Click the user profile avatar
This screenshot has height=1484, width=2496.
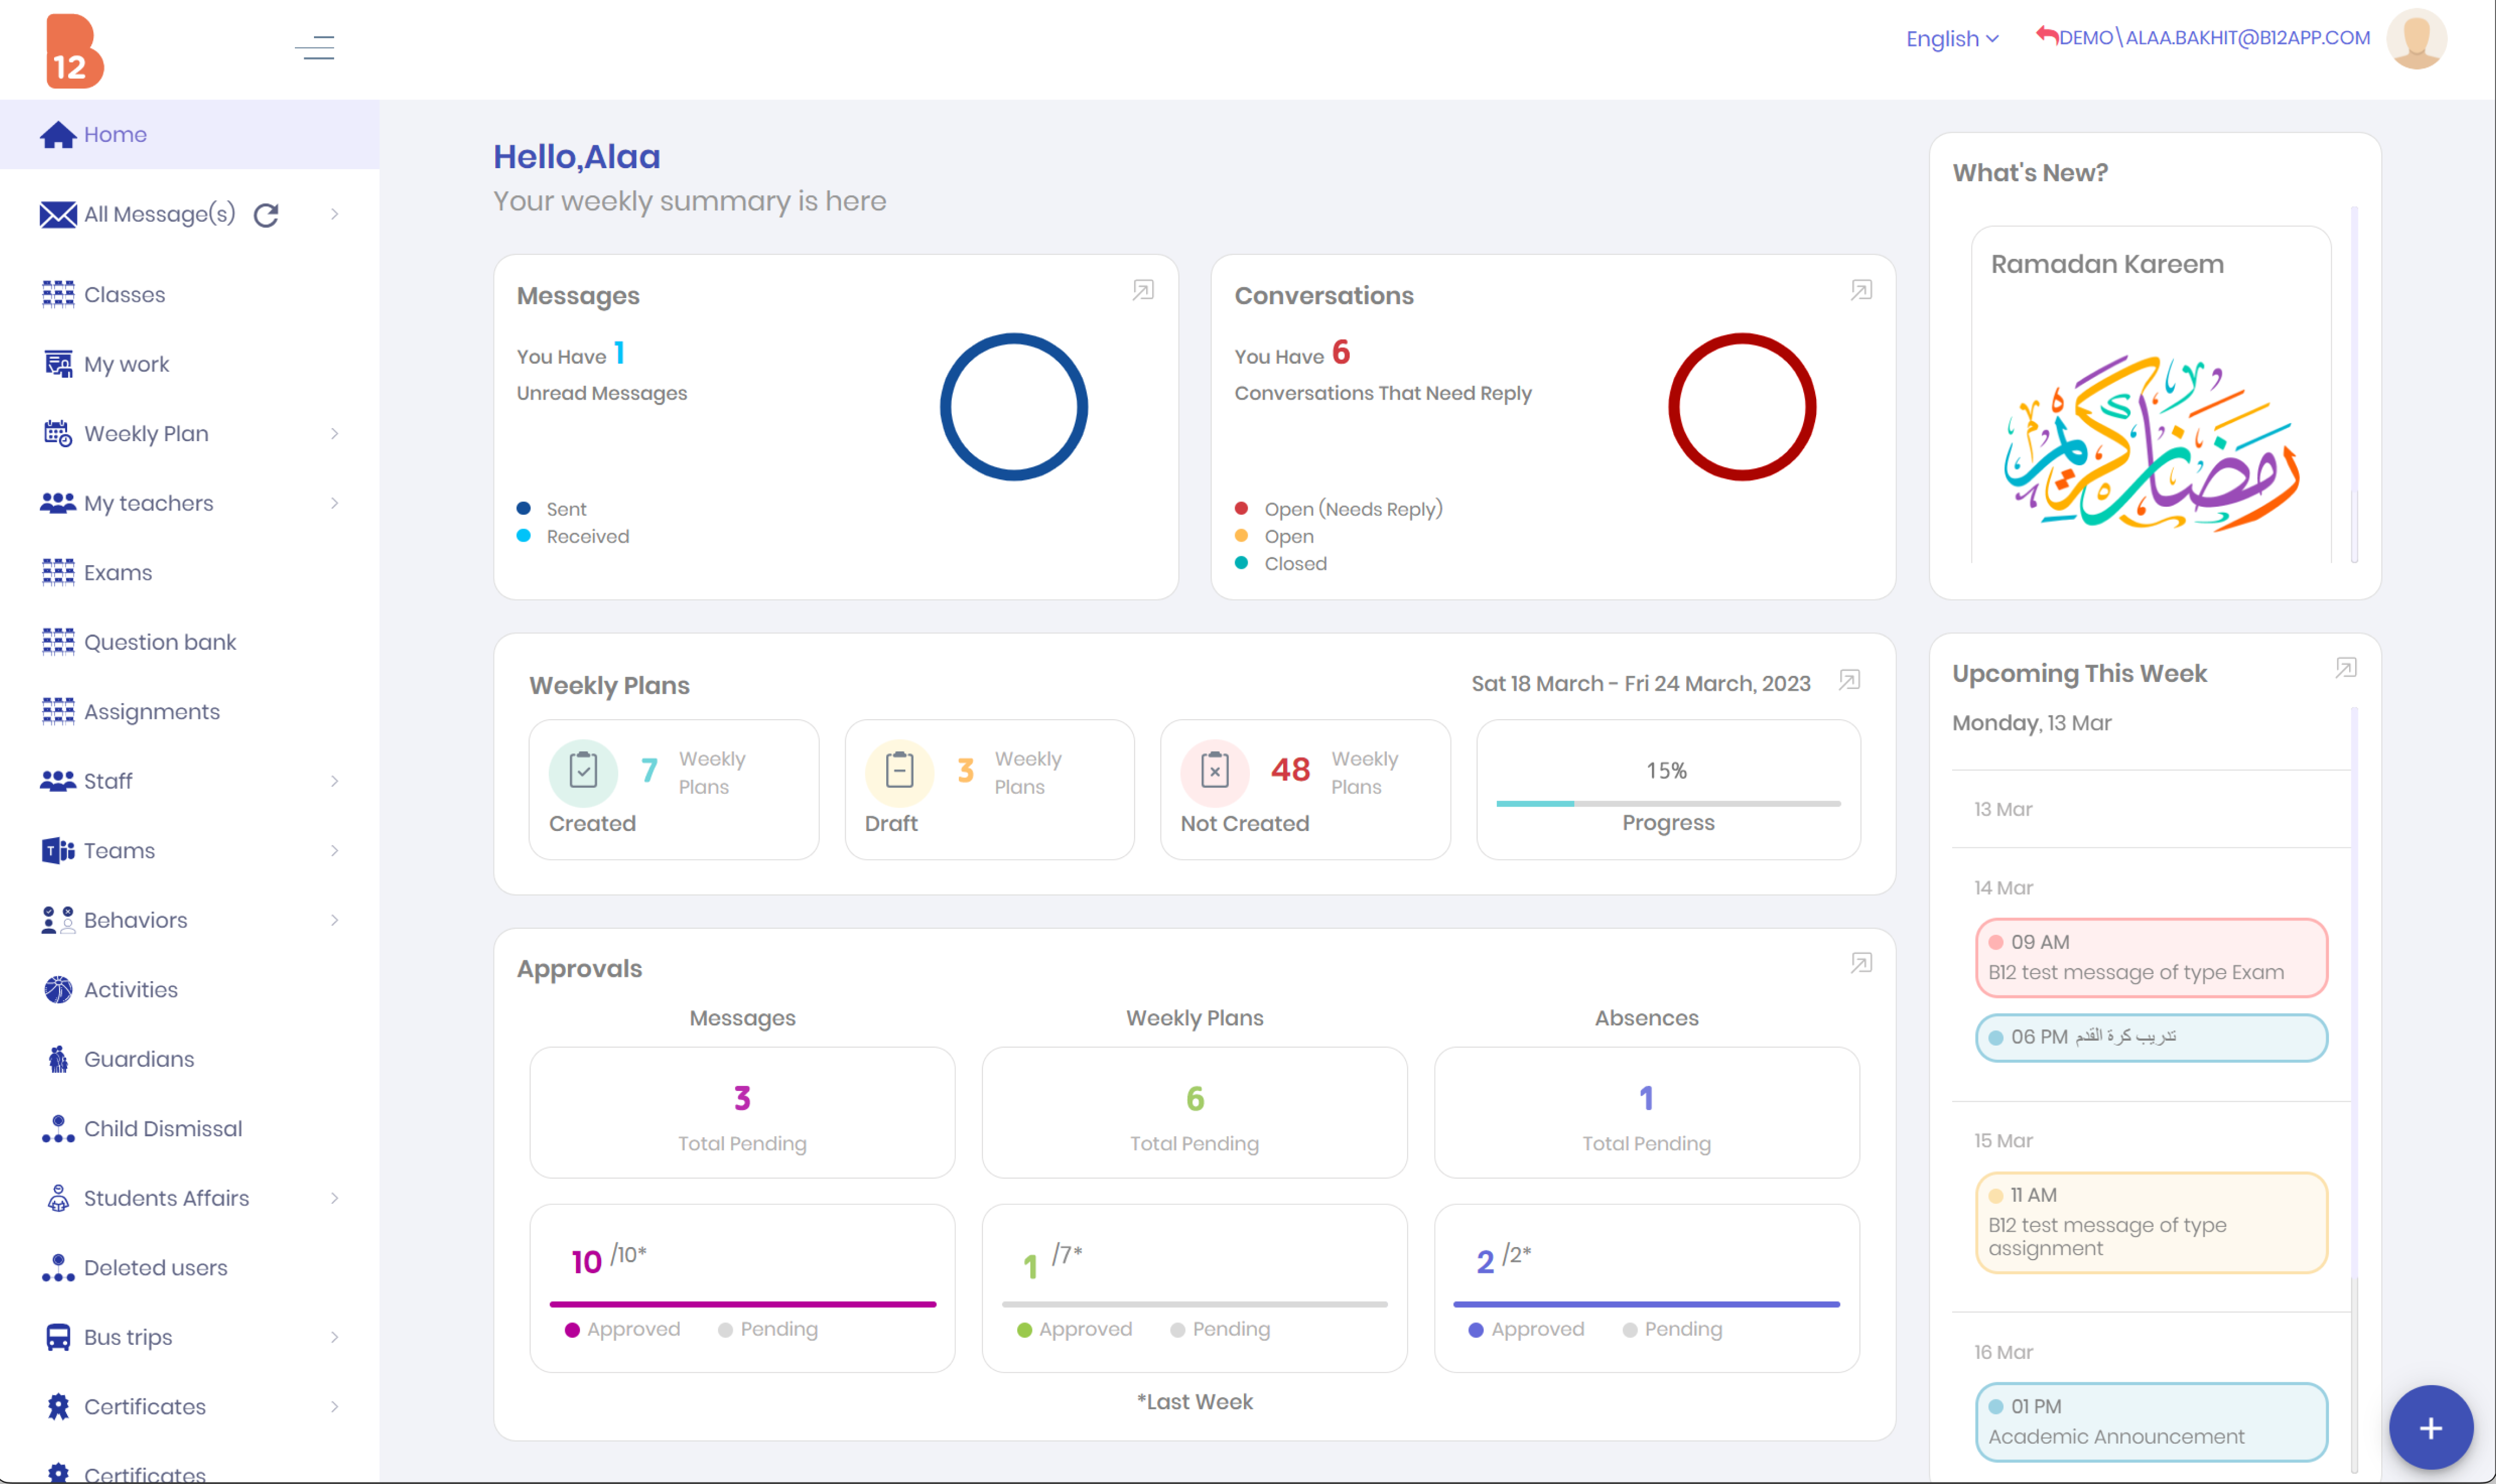pyautogui.click(x=2416, y=39)
